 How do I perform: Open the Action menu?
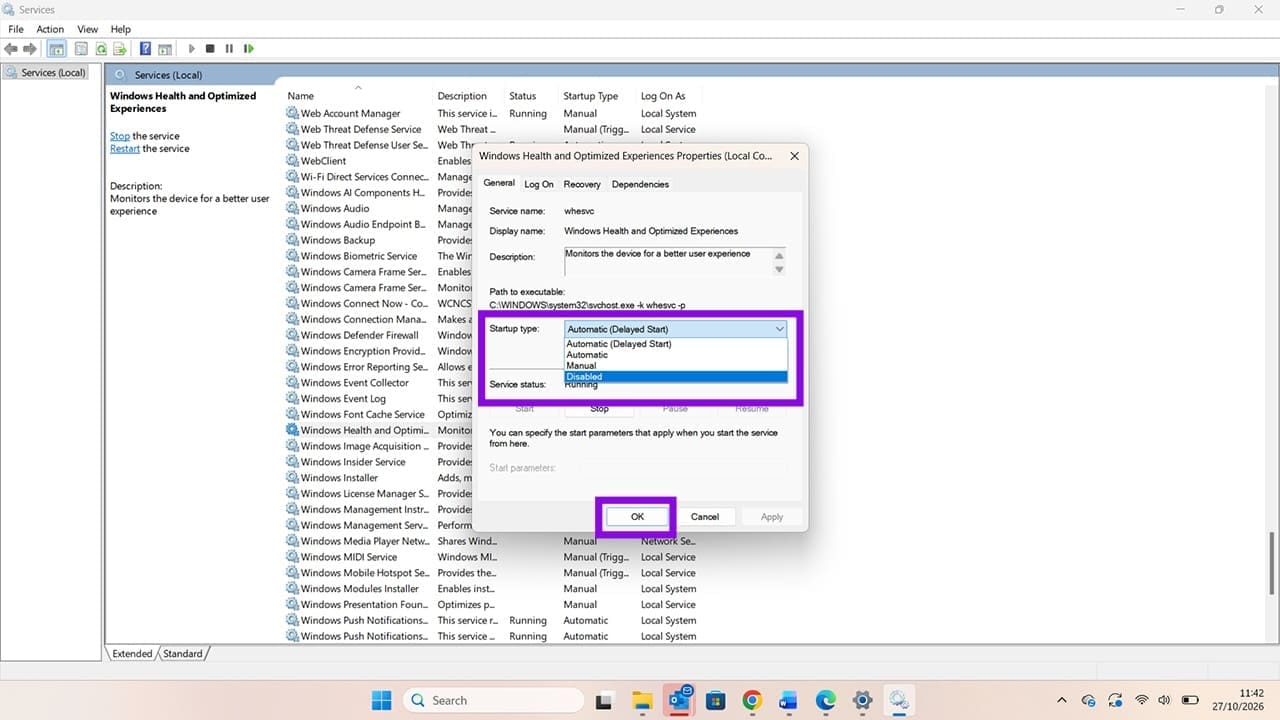(50, 29)
